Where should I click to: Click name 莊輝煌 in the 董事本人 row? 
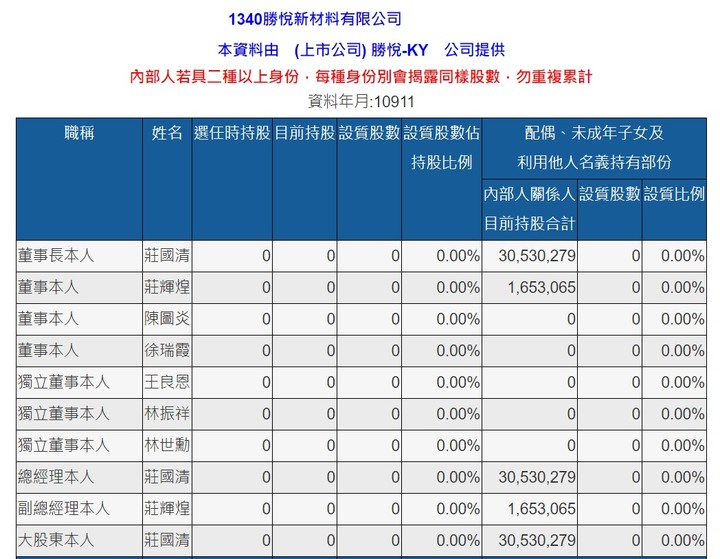tap(167, 287)
